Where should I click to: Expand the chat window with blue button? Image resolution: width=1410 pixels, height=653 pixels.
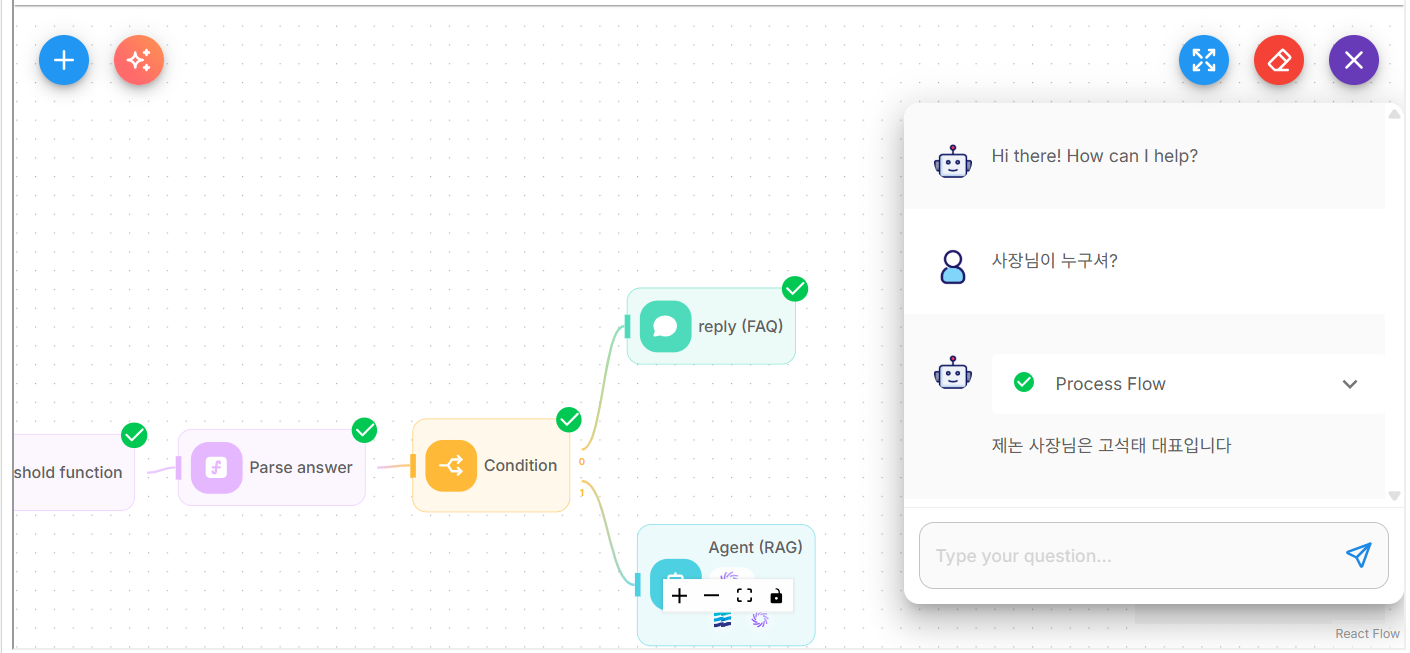[x=1204, y=60]
